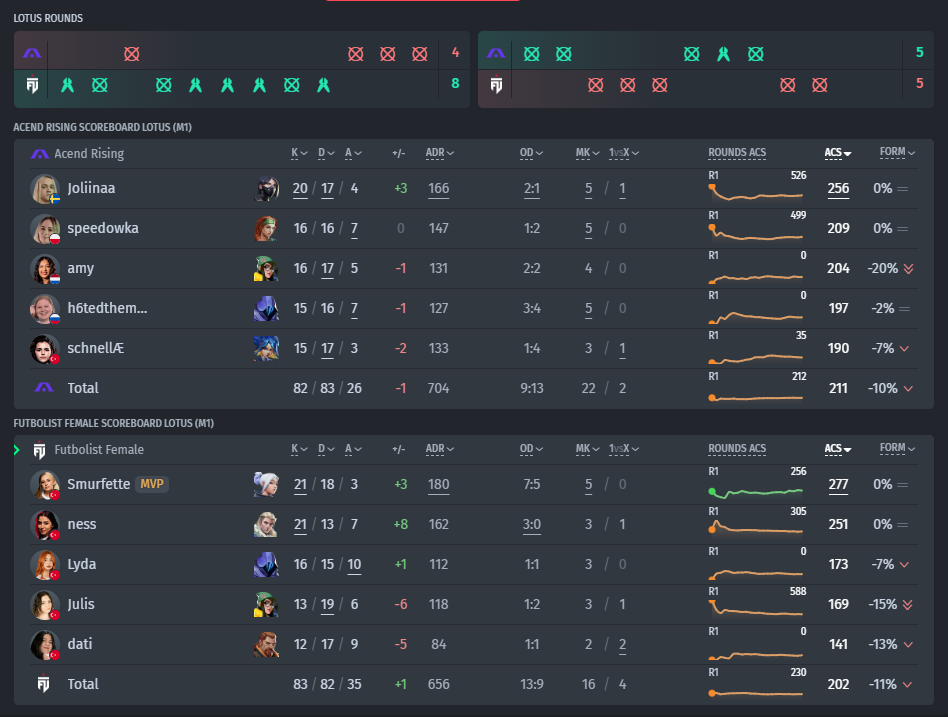Open Acend Rising team link

coord(89,154)
